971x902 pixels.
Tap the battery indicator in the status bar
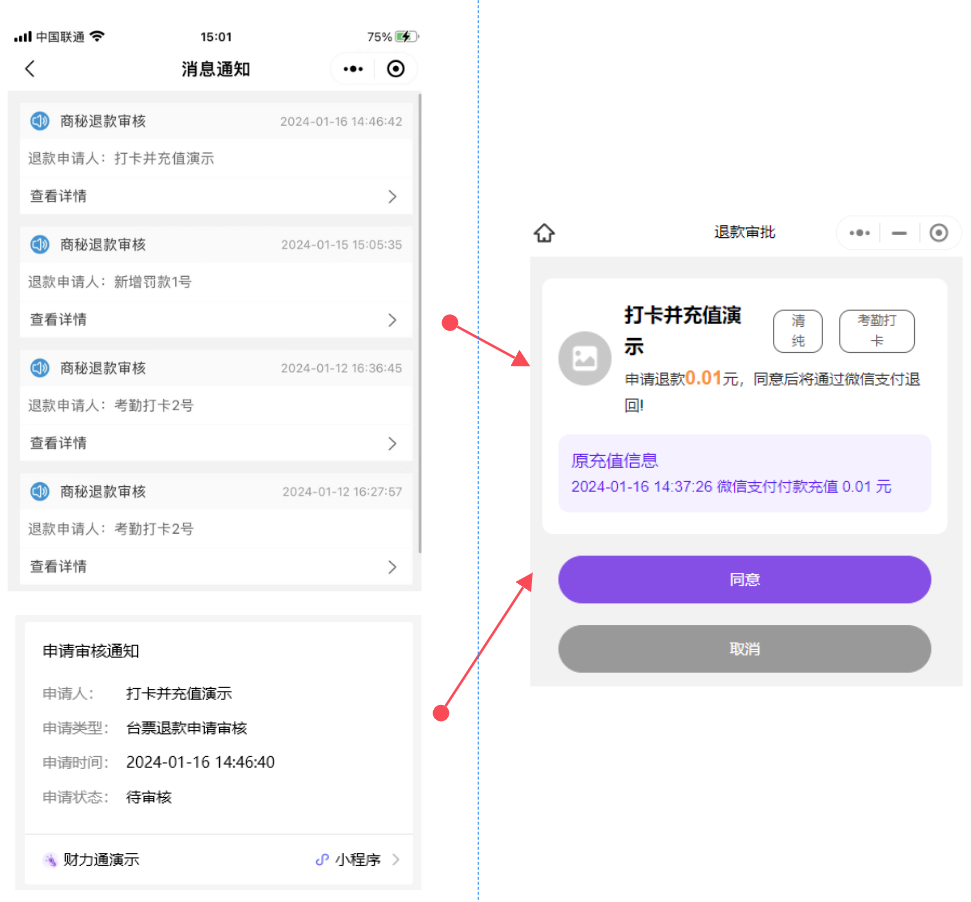[x=407, y=37]
